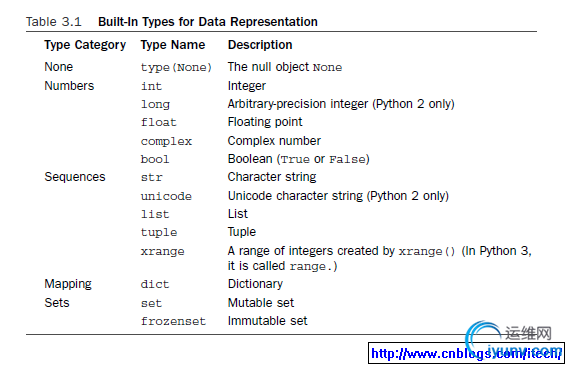Click the Boolean True or False description
The image size is (568, 367).
298,159
